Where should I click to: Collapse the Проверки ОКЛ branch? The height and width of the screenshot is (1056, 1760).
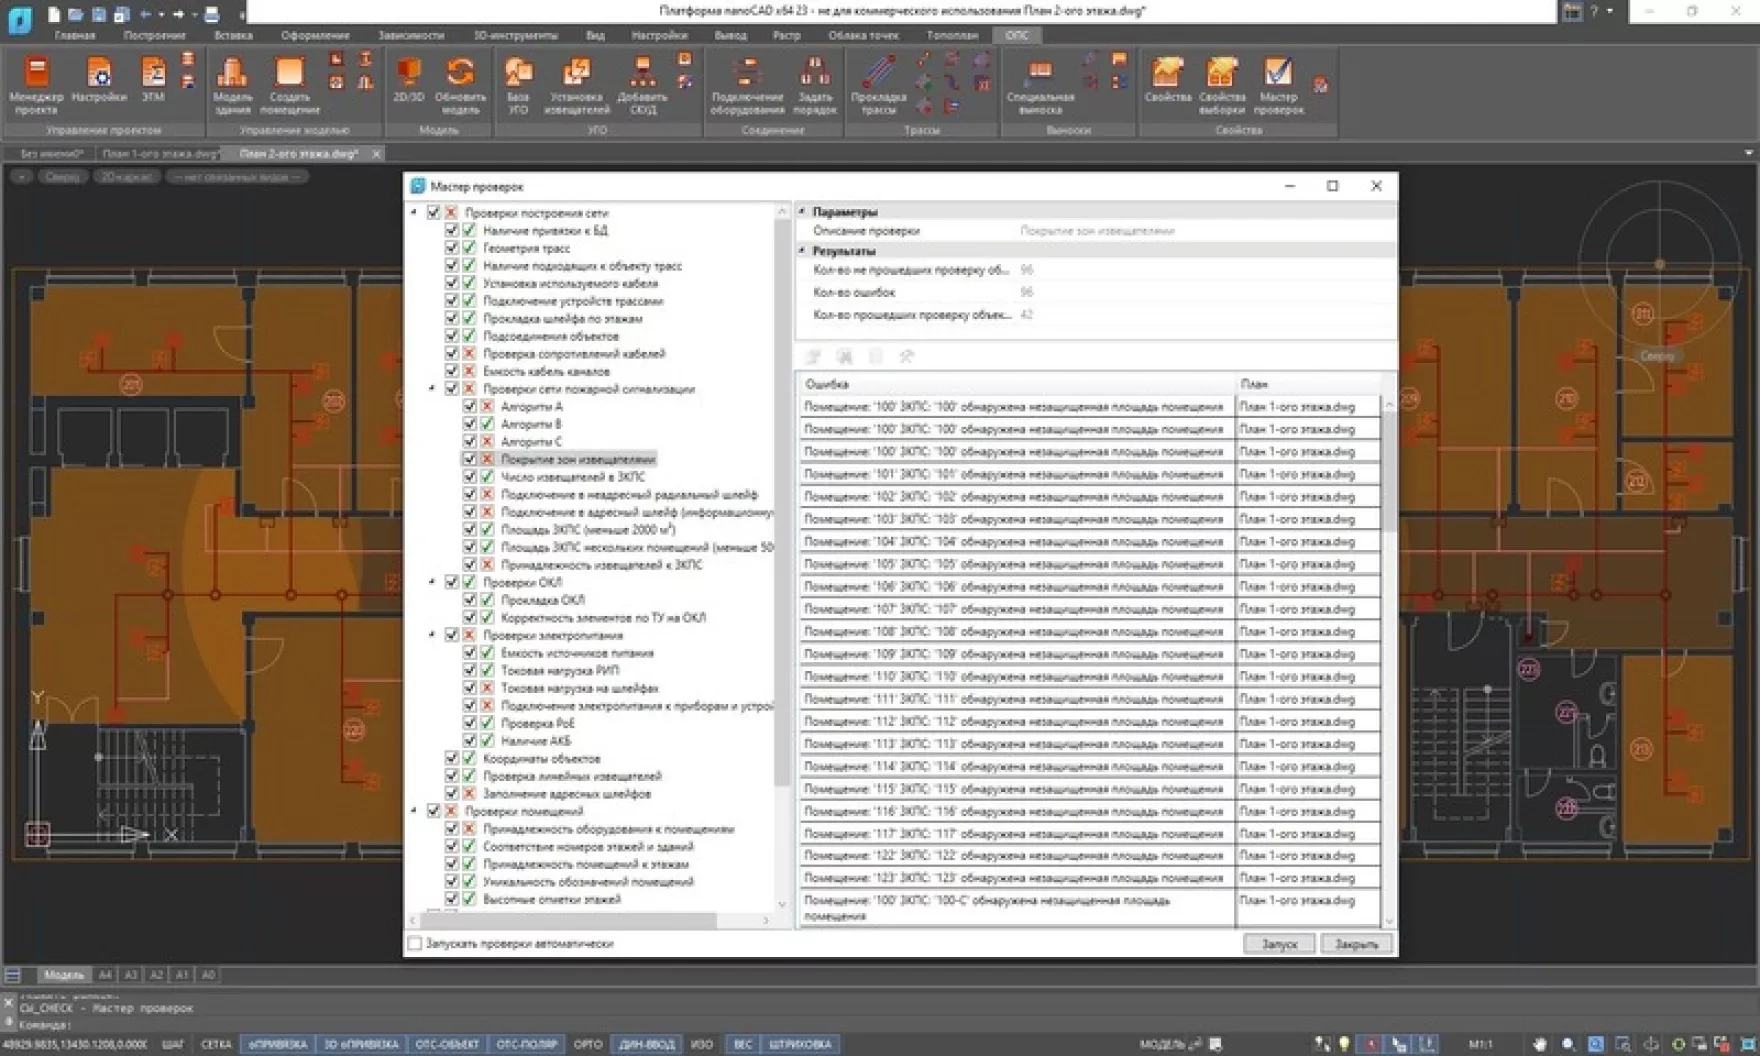coord(431,581)
